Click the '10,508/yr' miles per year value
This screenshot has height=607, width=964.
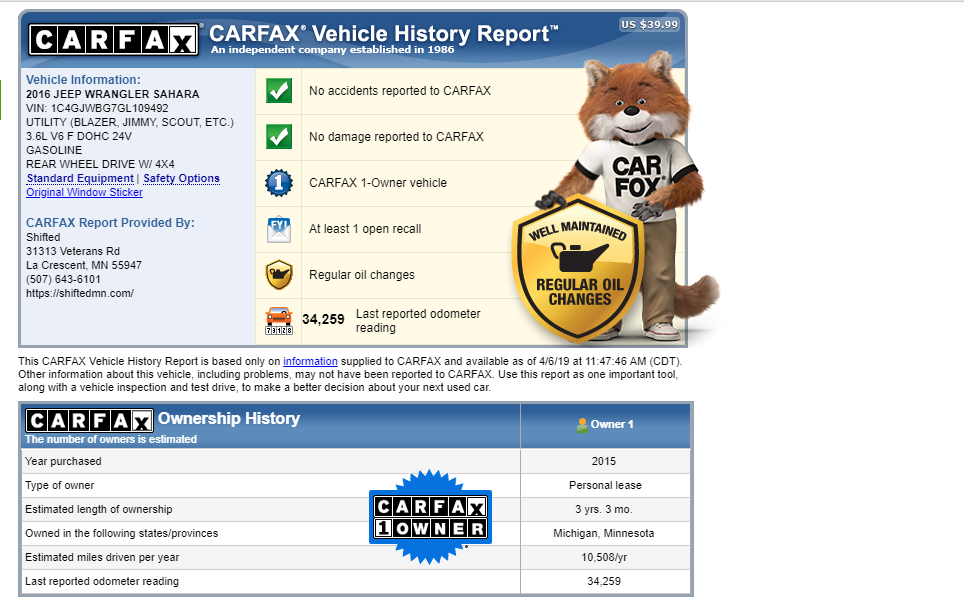pos(604,557)
